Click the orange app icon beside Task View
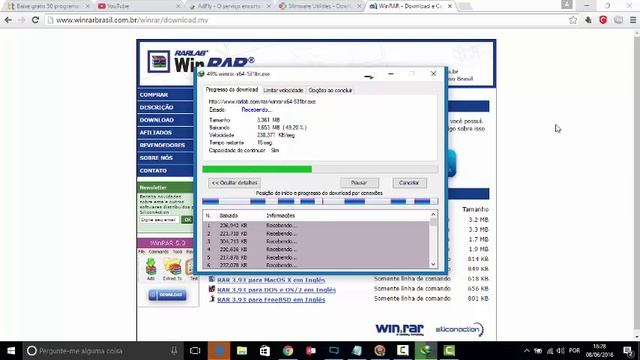Screen dimensions: 640x360 (219, 351)
